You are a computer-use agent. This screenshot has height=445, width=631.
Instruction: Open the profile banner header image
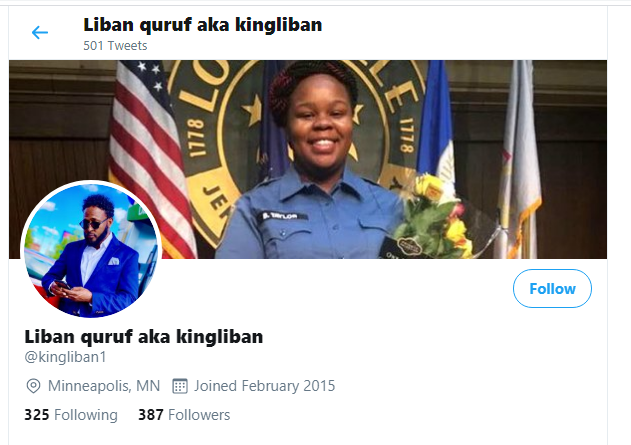click(x=308, y=159)
